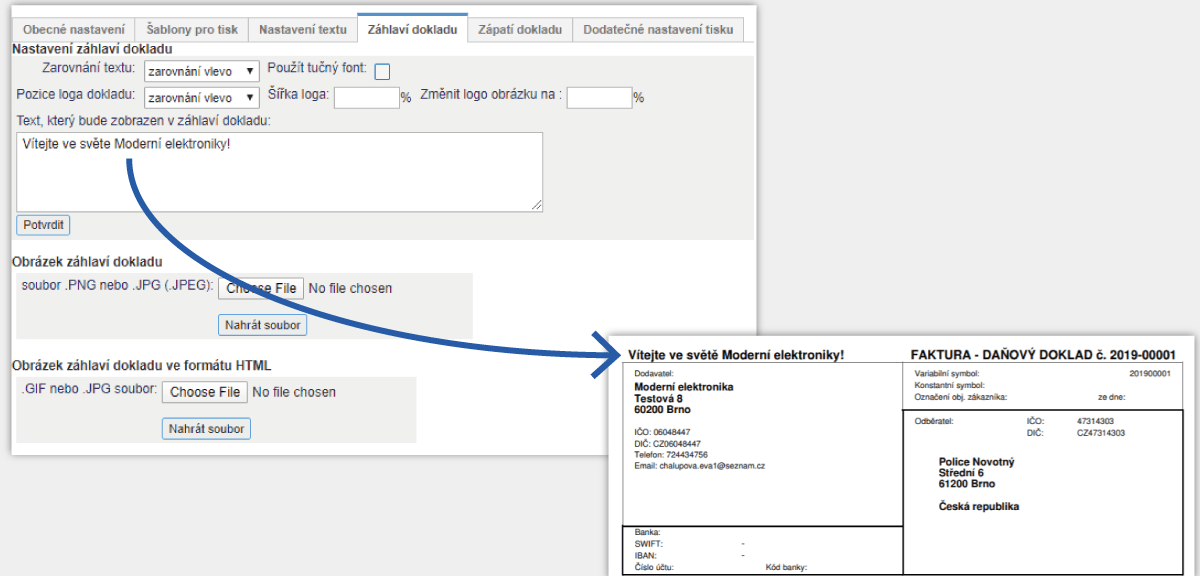Screen dimensions: 1200x576
Task: Choose File for PNG or JPG header image
Action: point(261,288)
